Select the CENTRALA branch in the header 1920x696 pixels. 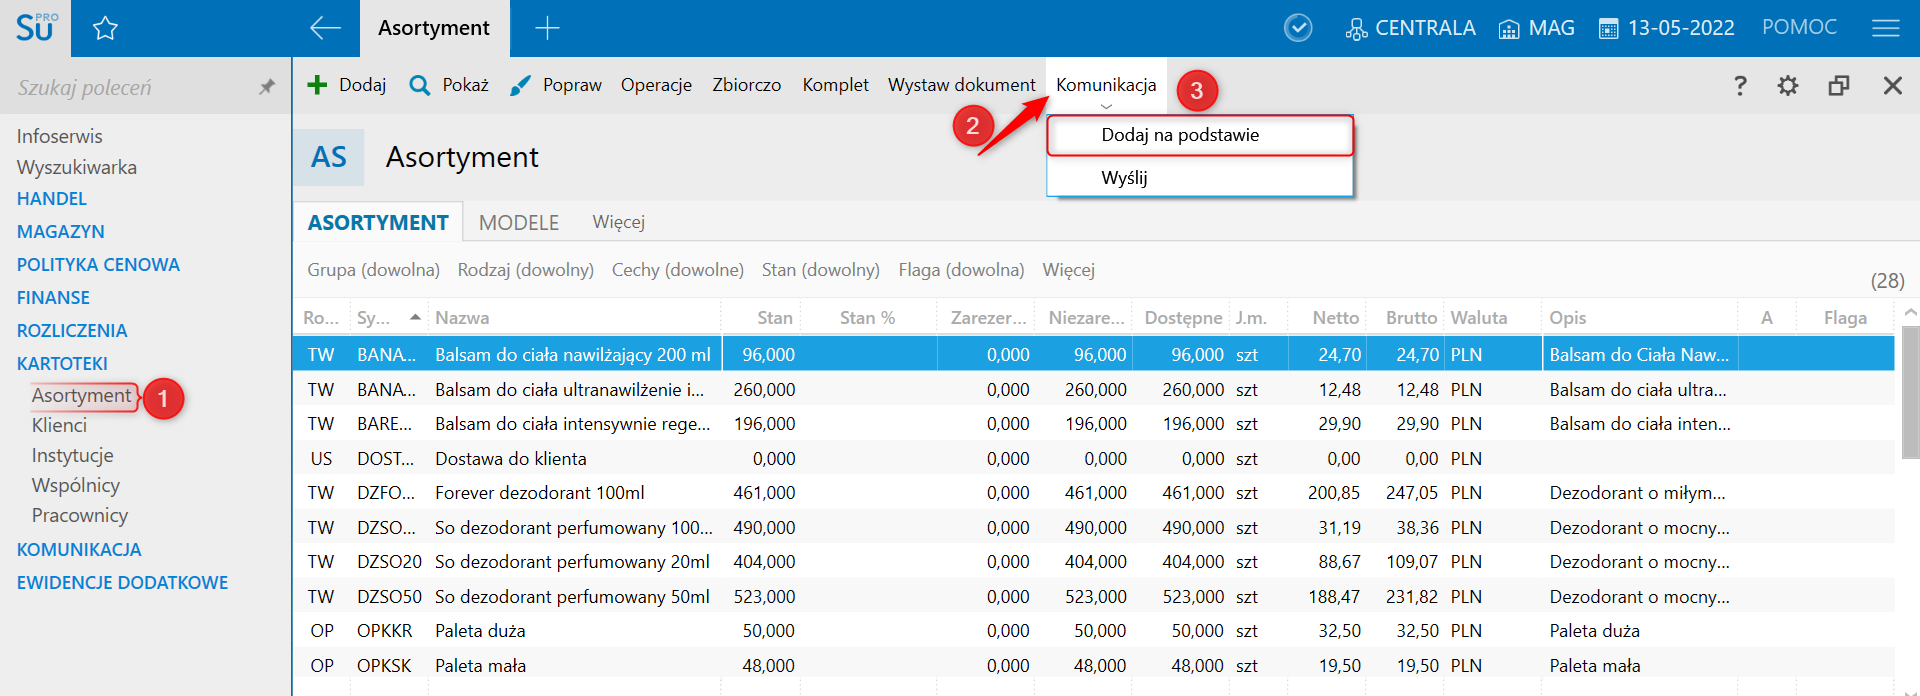[x=1411, y=28]
